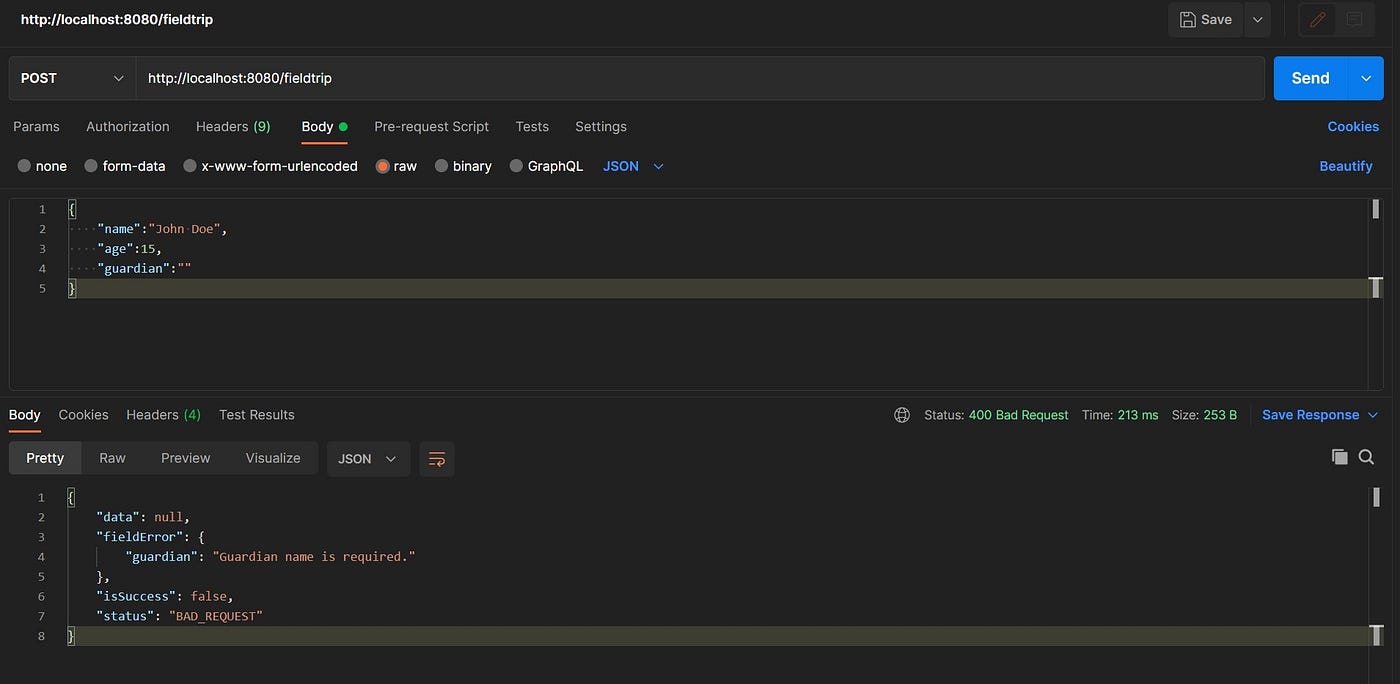Screen dimensions: 1400x684
Task: Toggle line wrapping in the response viewer
Action: coord(436,458)
